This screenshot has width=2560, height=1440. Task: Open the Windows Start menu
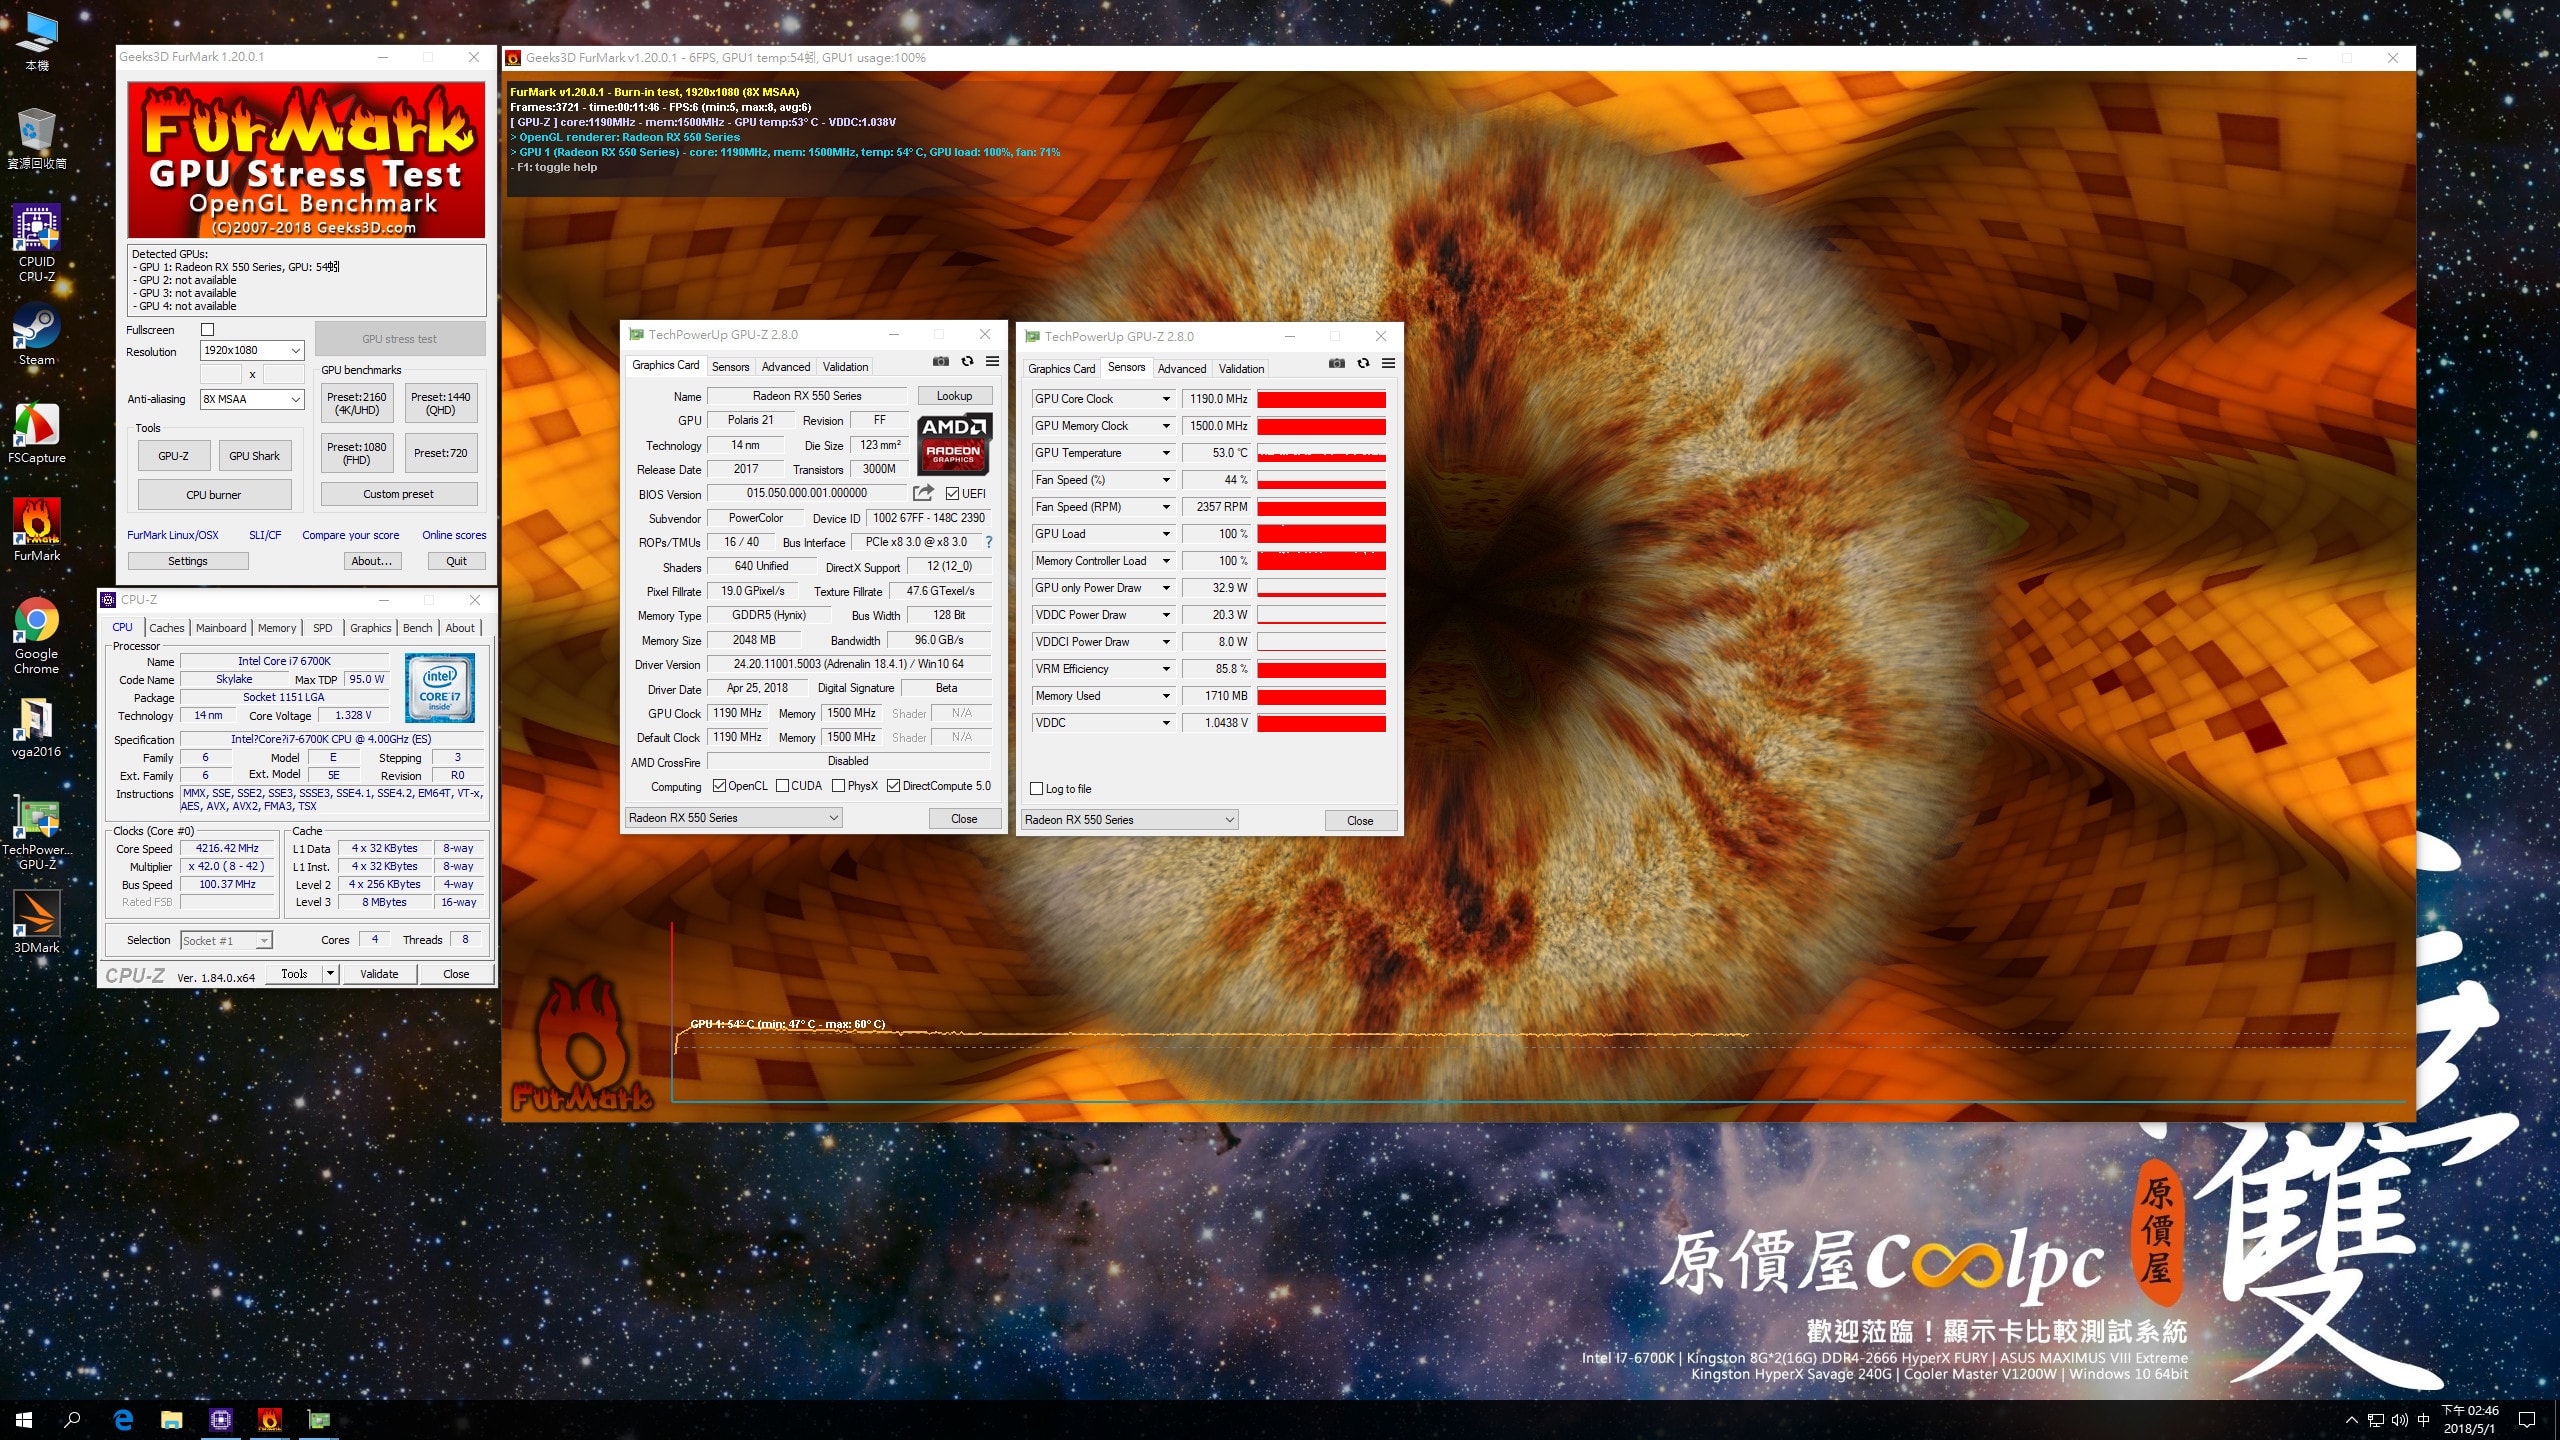[24, 1420]
